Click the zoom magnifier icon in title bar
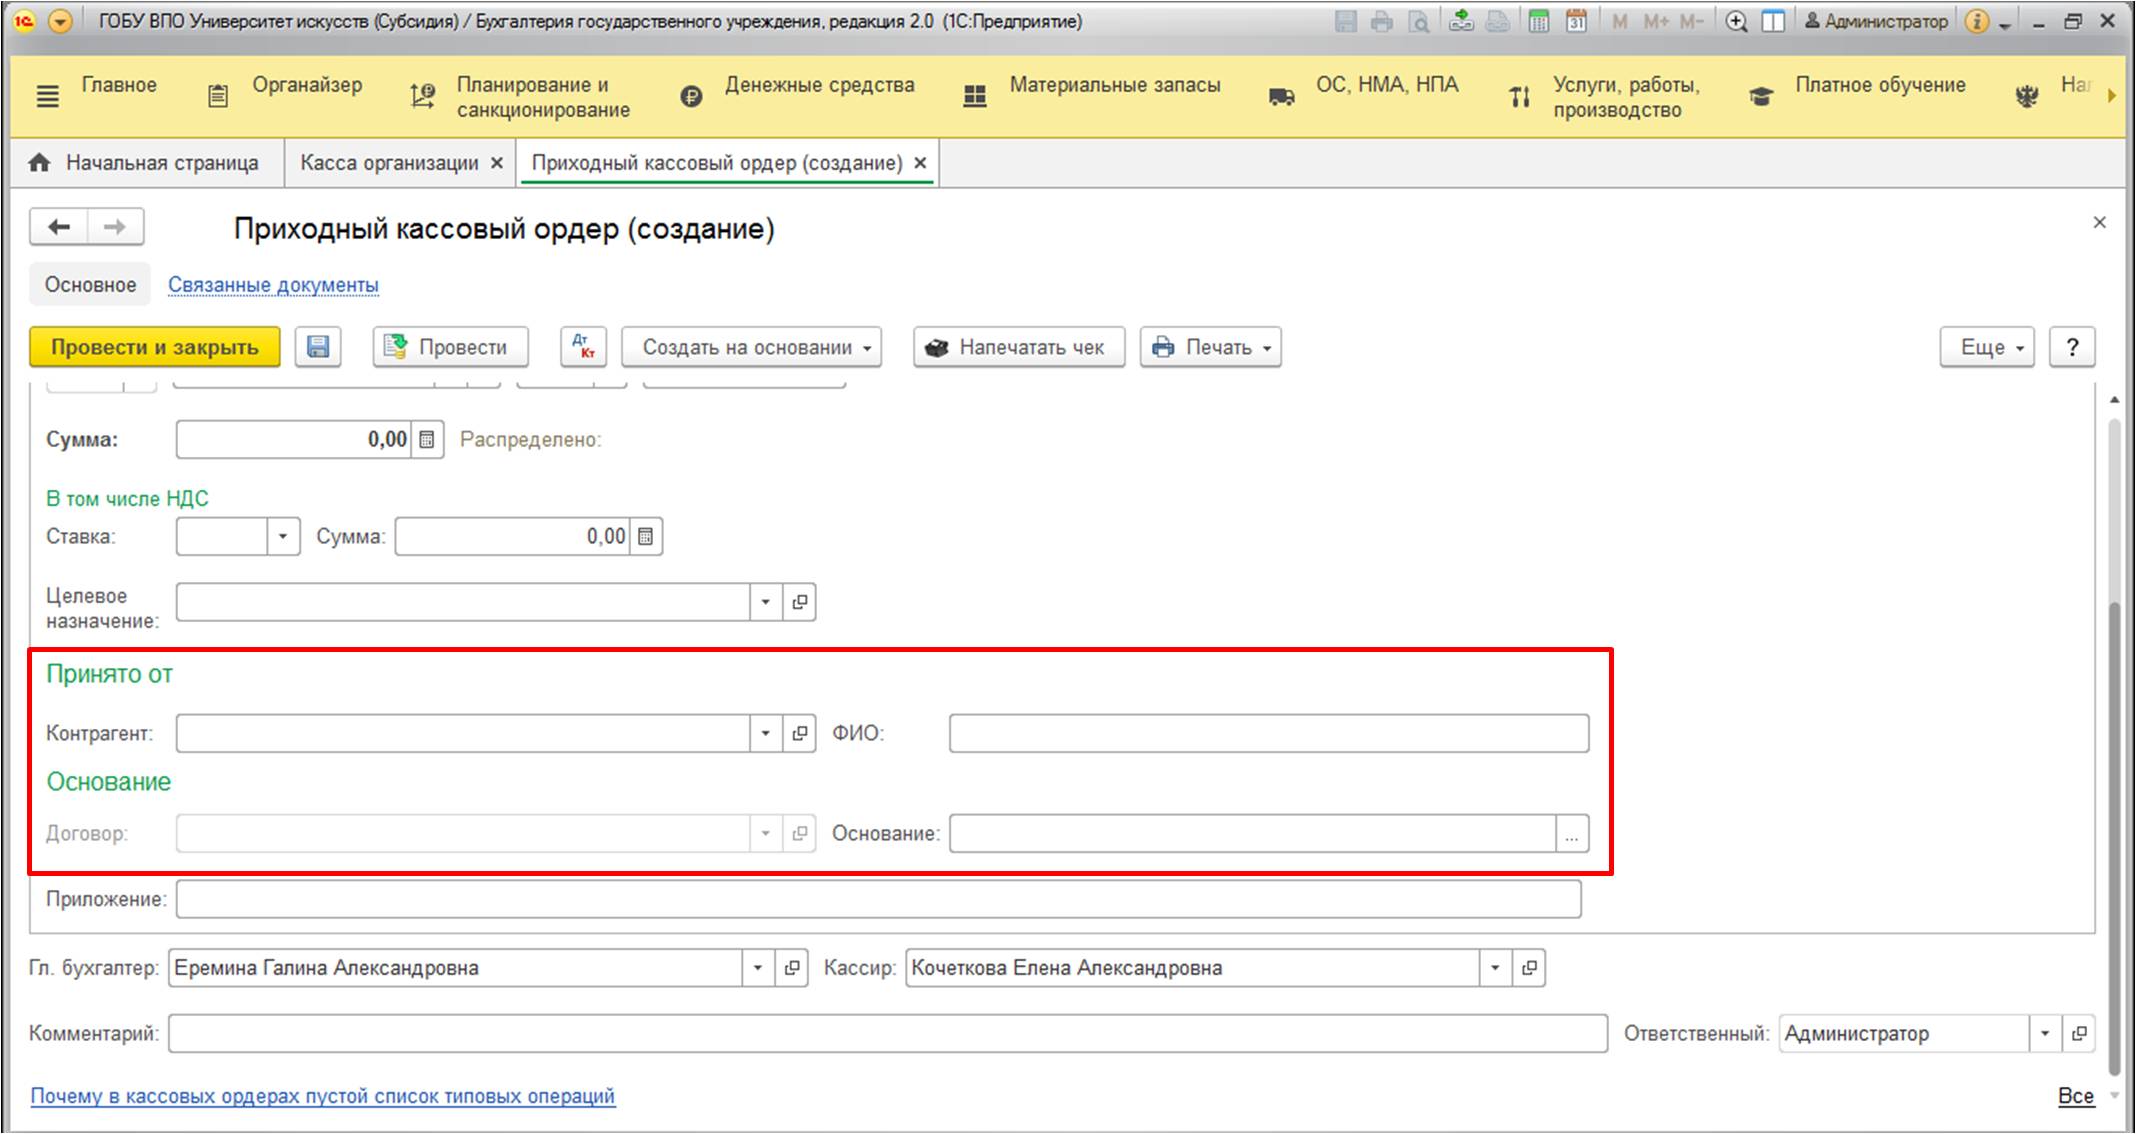The width and height of the screenshot is (2136, 1134). click(x=1736, y=21)
